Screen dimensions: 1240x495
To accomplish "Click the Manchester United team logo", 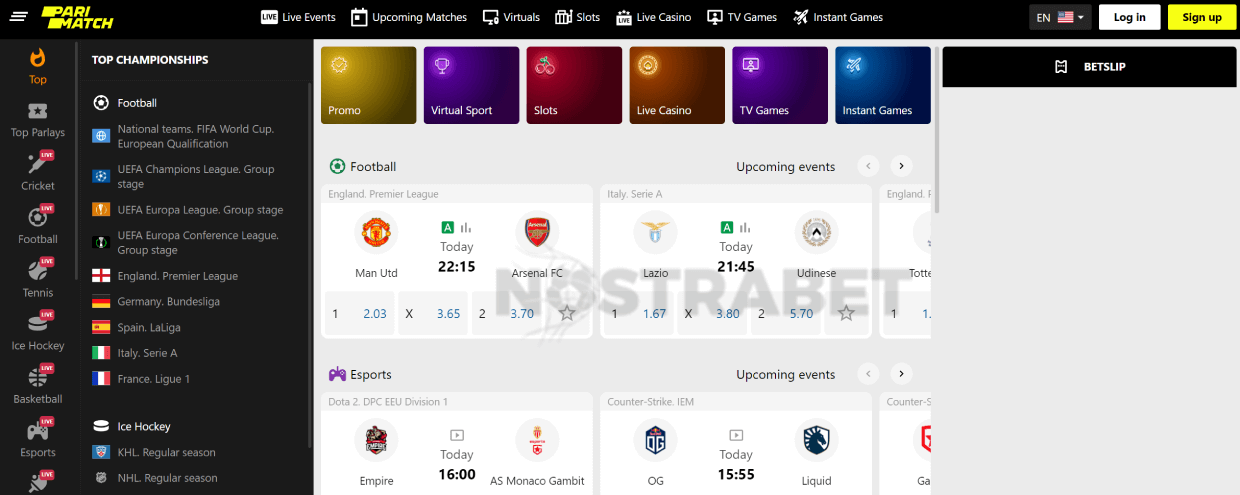I will click(x=376, y=233).
